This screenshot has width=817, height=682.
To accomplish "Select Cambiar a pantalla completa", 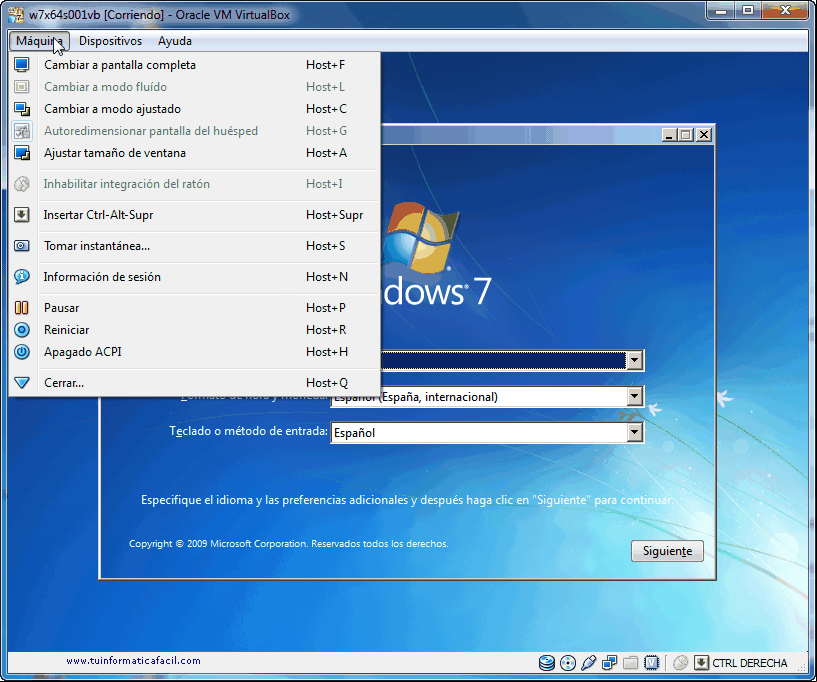I will tap(194, 65).
